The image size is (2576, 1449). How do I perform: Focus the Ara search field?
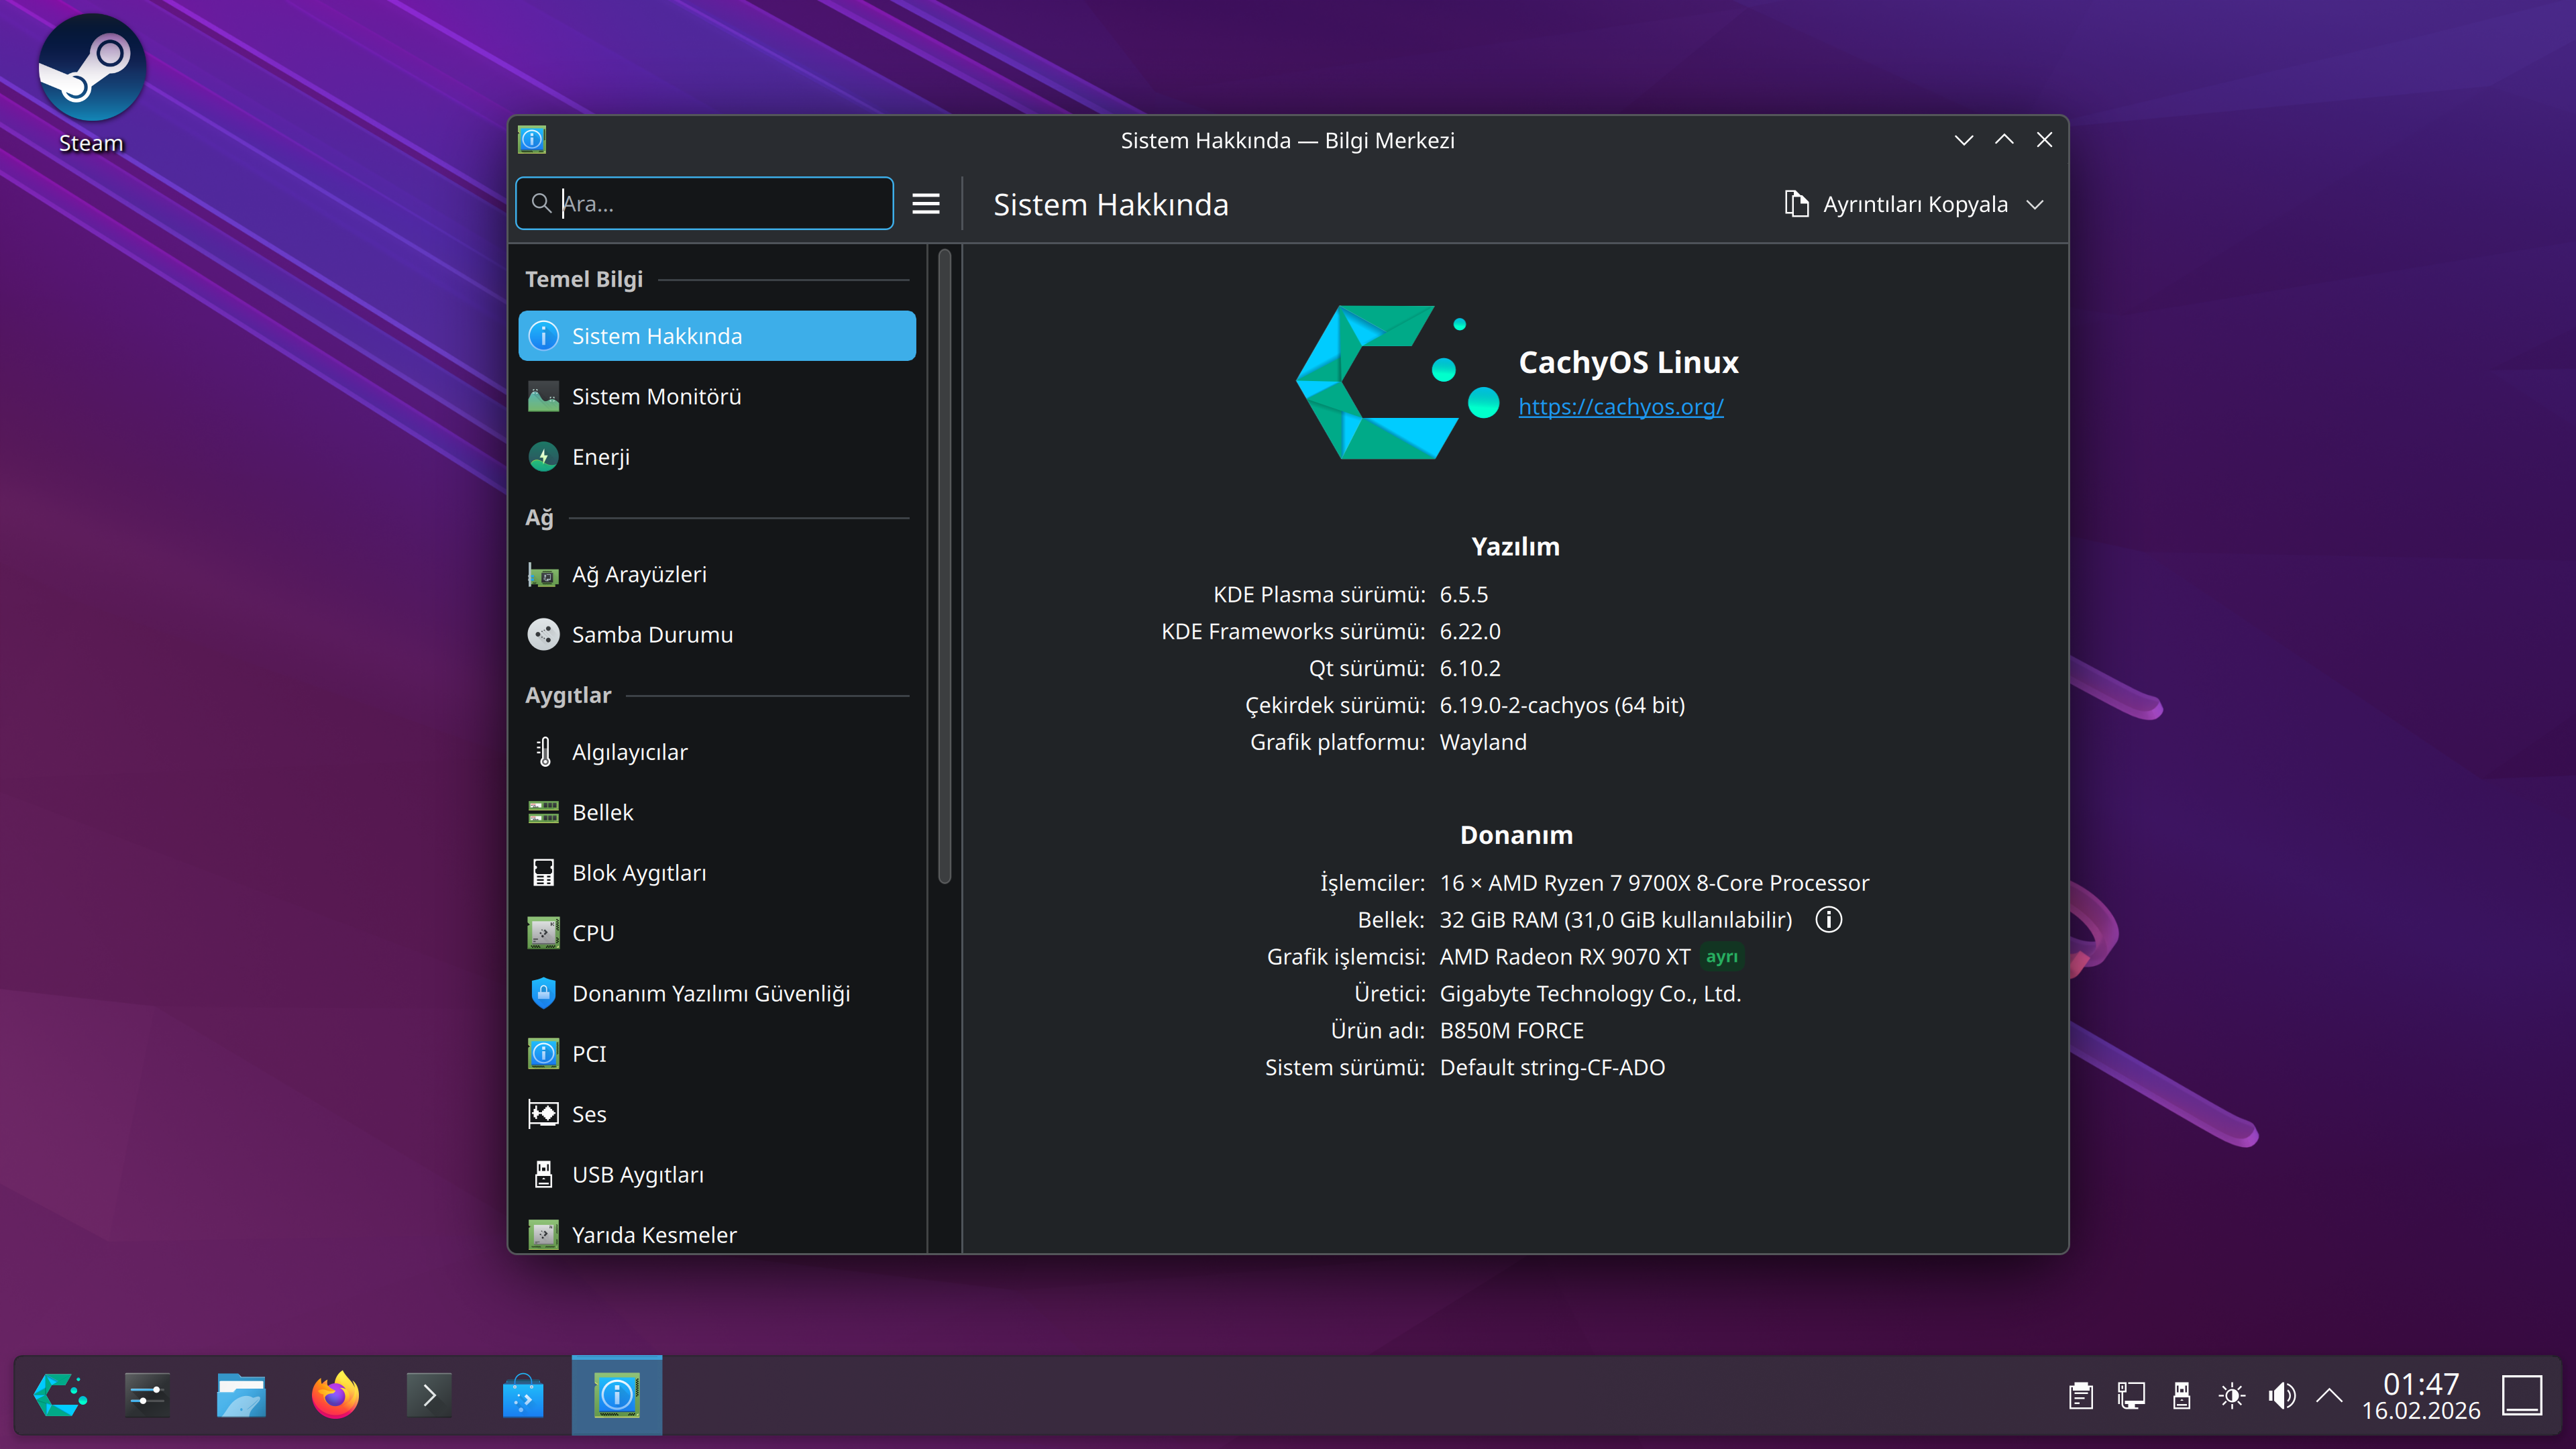pos(705,203)
